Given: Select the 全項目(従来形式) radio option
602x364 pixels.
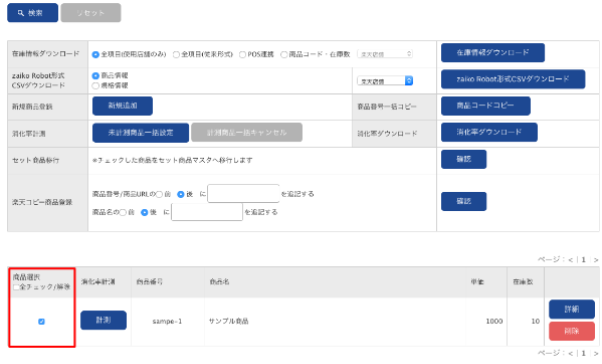Looking at the screenshot, I should pyautogui.click(x=176, y=55).
